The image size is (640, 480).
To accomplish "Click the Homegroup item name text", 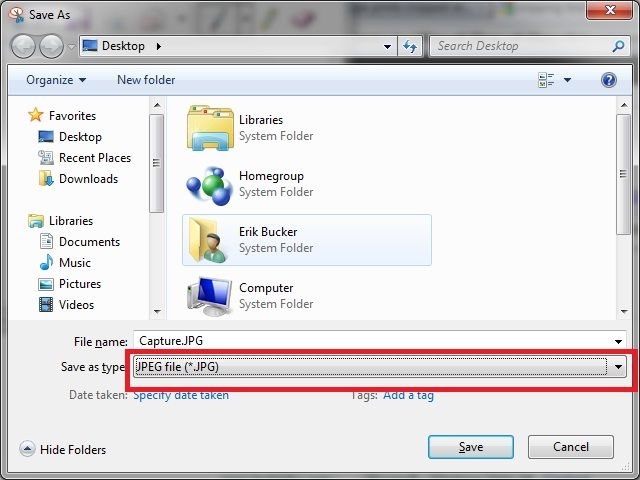I will [271, 176].
